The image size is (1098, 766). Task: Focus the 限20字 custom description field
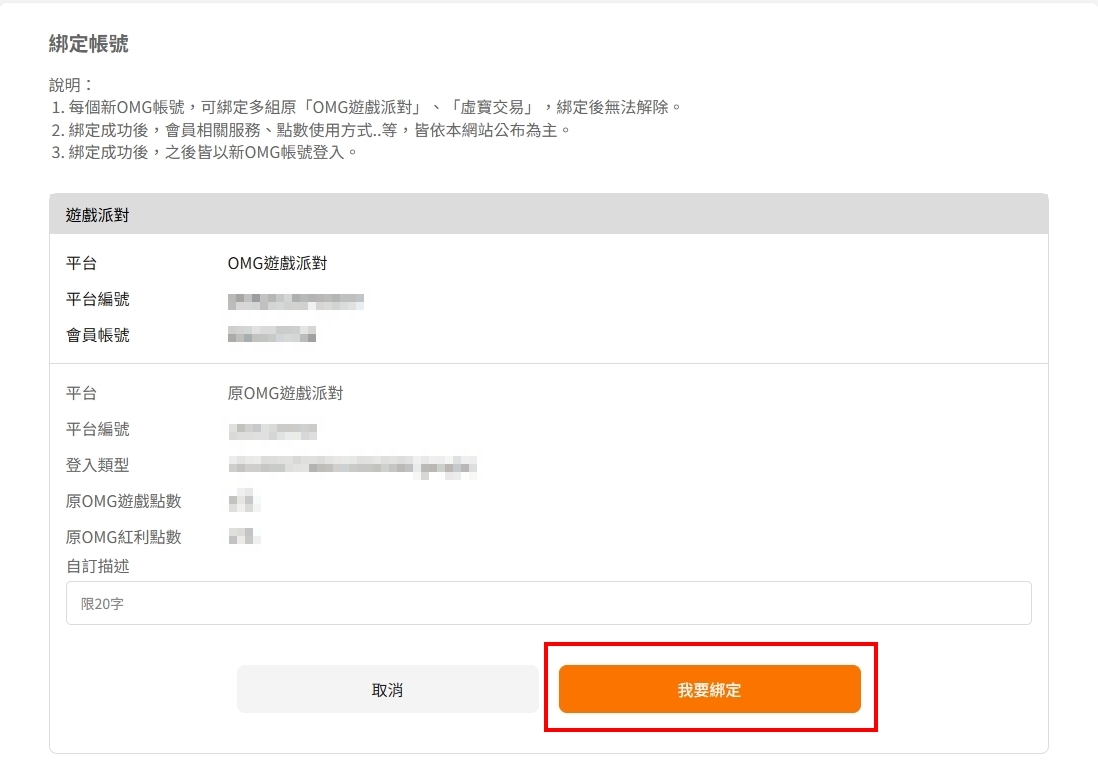[548, 603]
